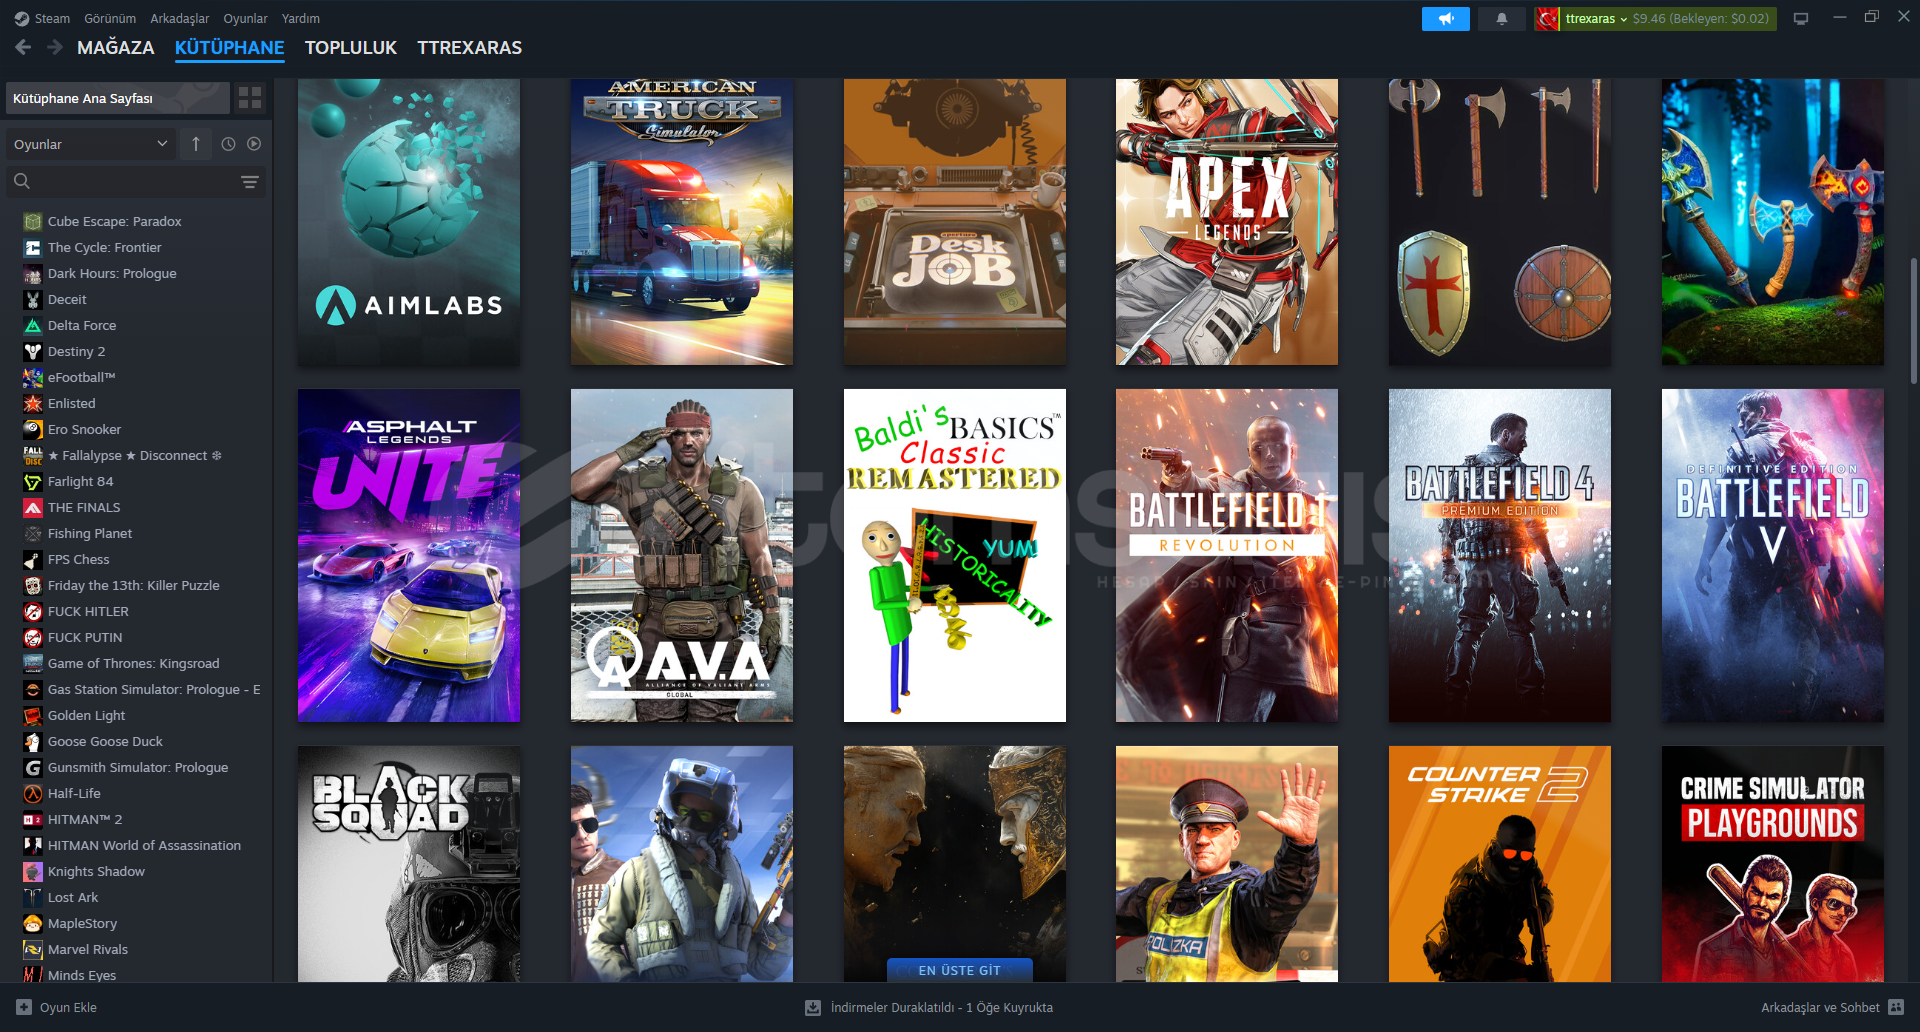
Task: Open the Oyunlar category dropdown
Action: (91, 144)
